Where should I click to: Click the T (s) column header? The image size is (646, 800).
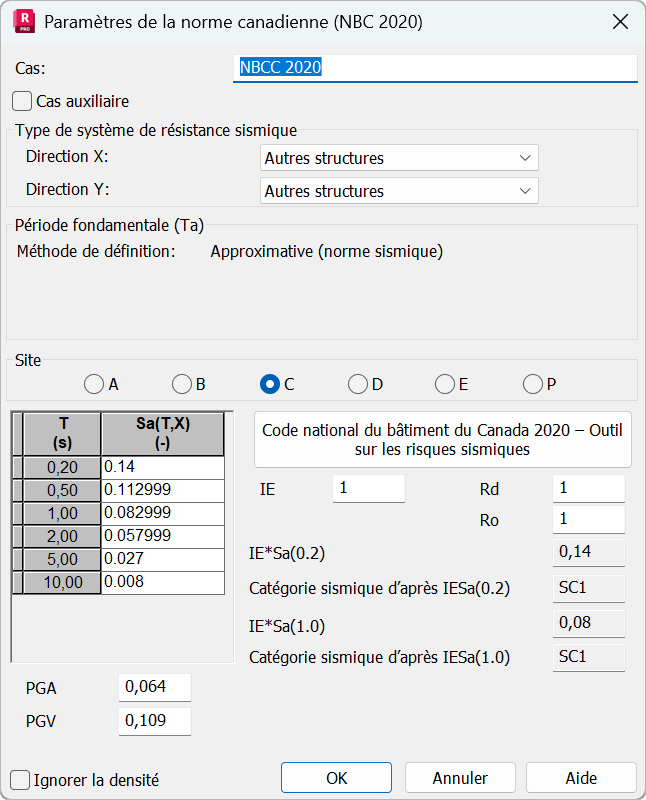click(62, 434)
